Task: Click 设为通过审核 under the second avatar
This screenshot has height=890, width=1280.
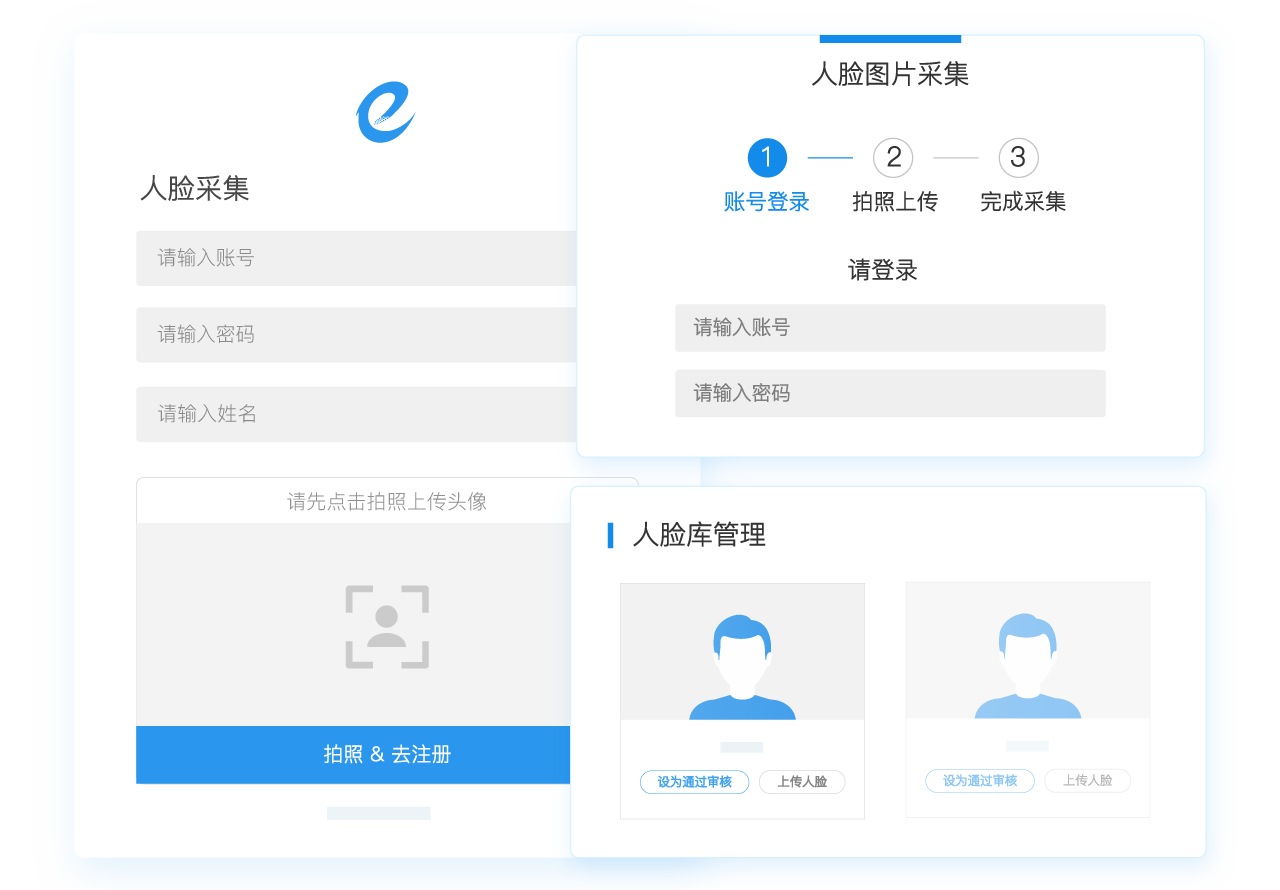Action: click(x=979, y=781)
